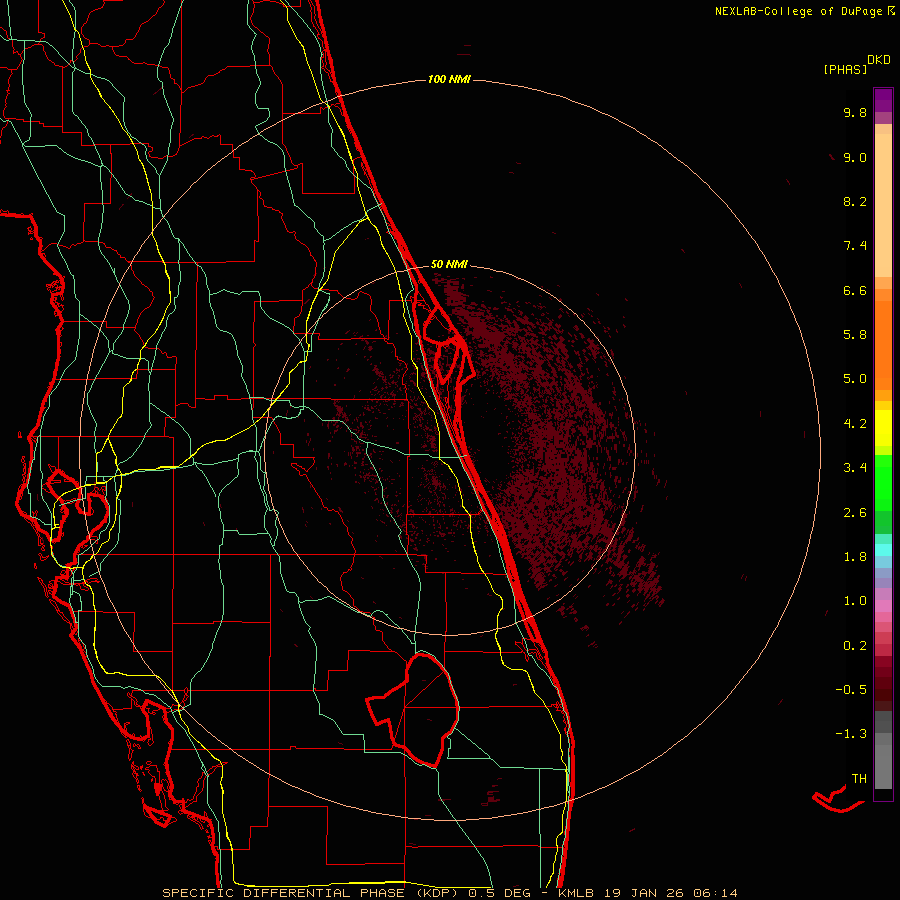Click the 100 NMI range ring label
This screenshot has height=900, width=900.
tap(449, 79)
